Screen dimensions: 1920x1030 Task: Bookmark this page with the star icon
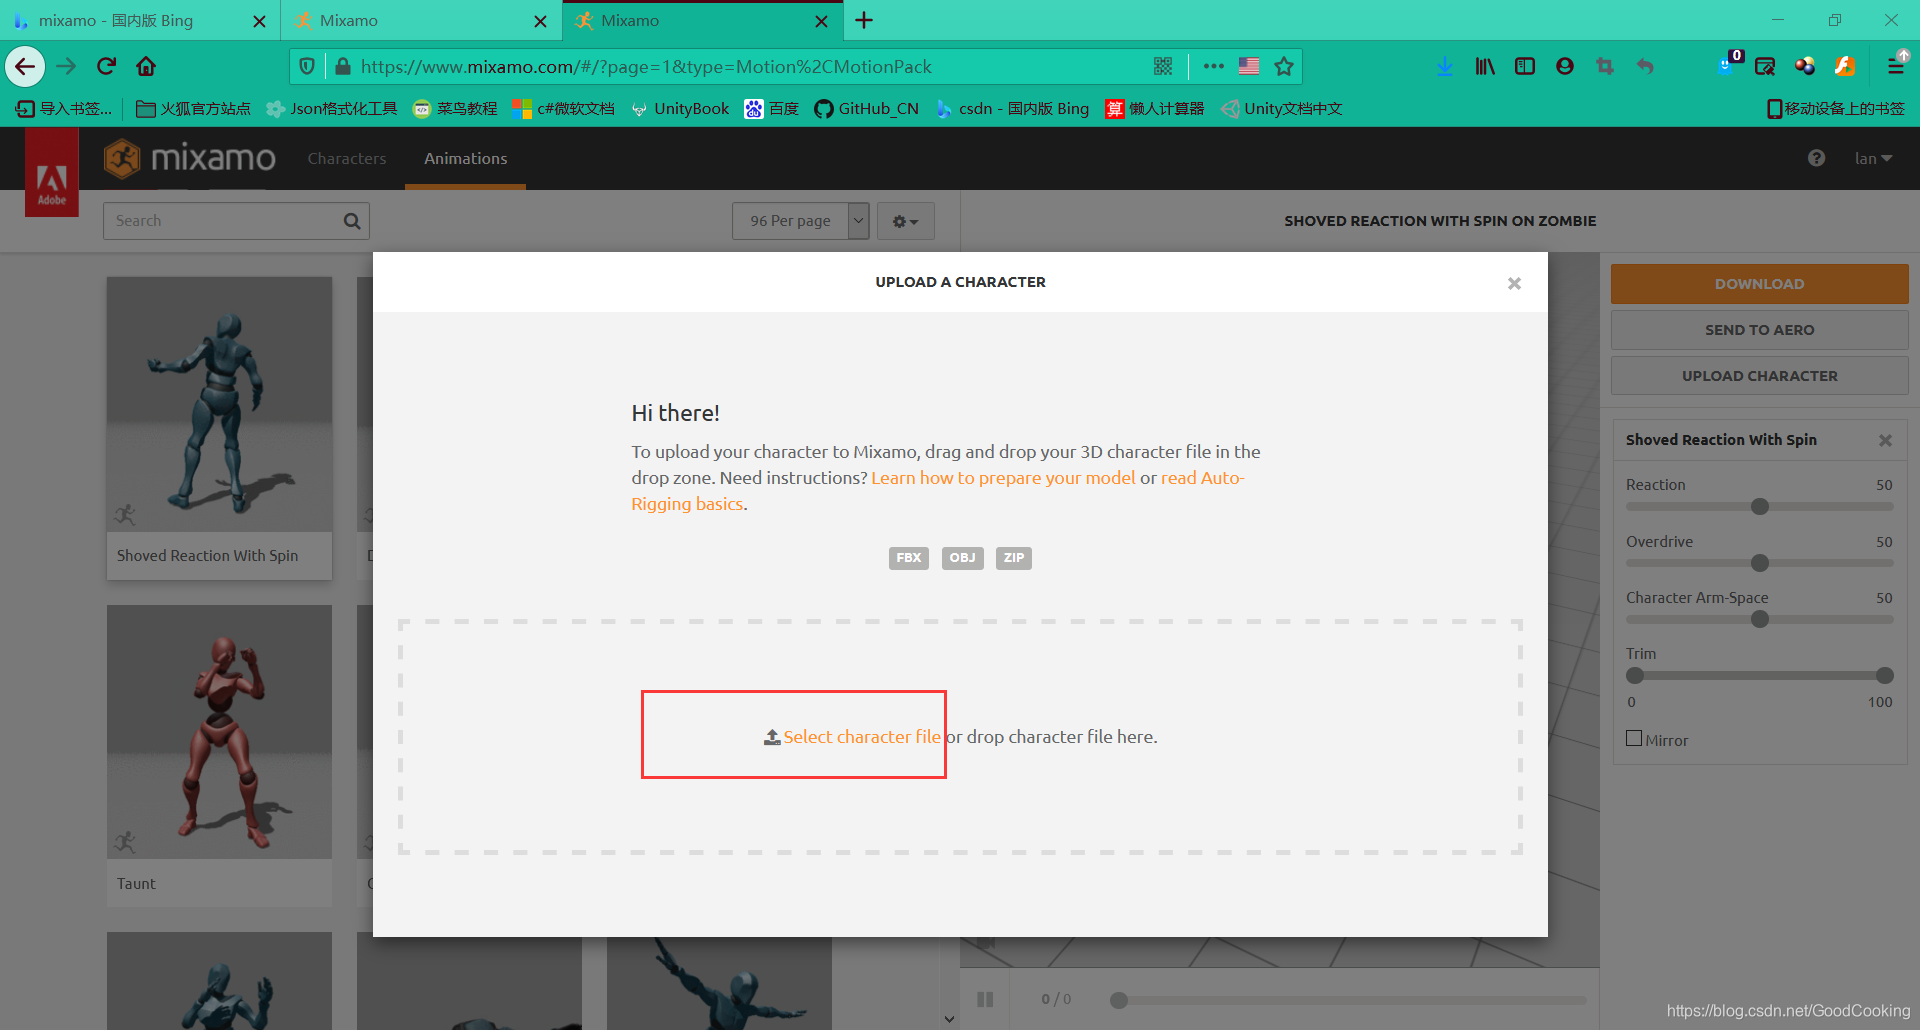[x=1284, y=67]
